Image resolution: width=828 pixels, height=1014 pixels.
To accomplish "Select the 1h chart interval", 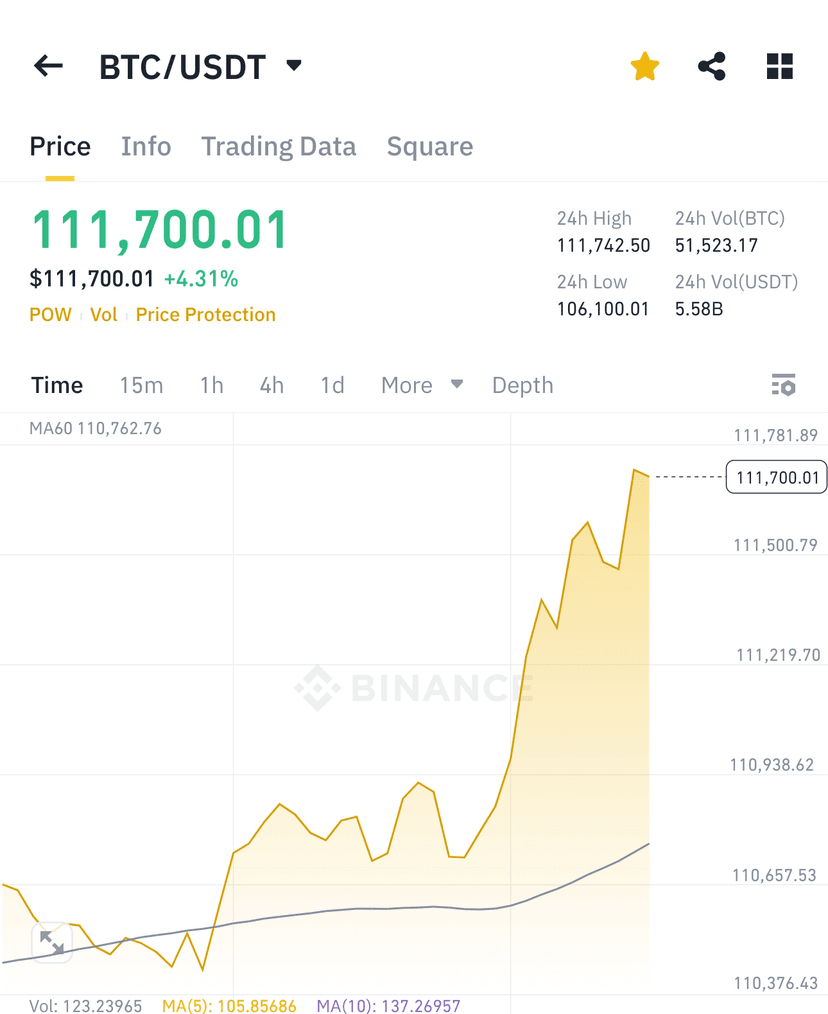I will tap(212, 385).
